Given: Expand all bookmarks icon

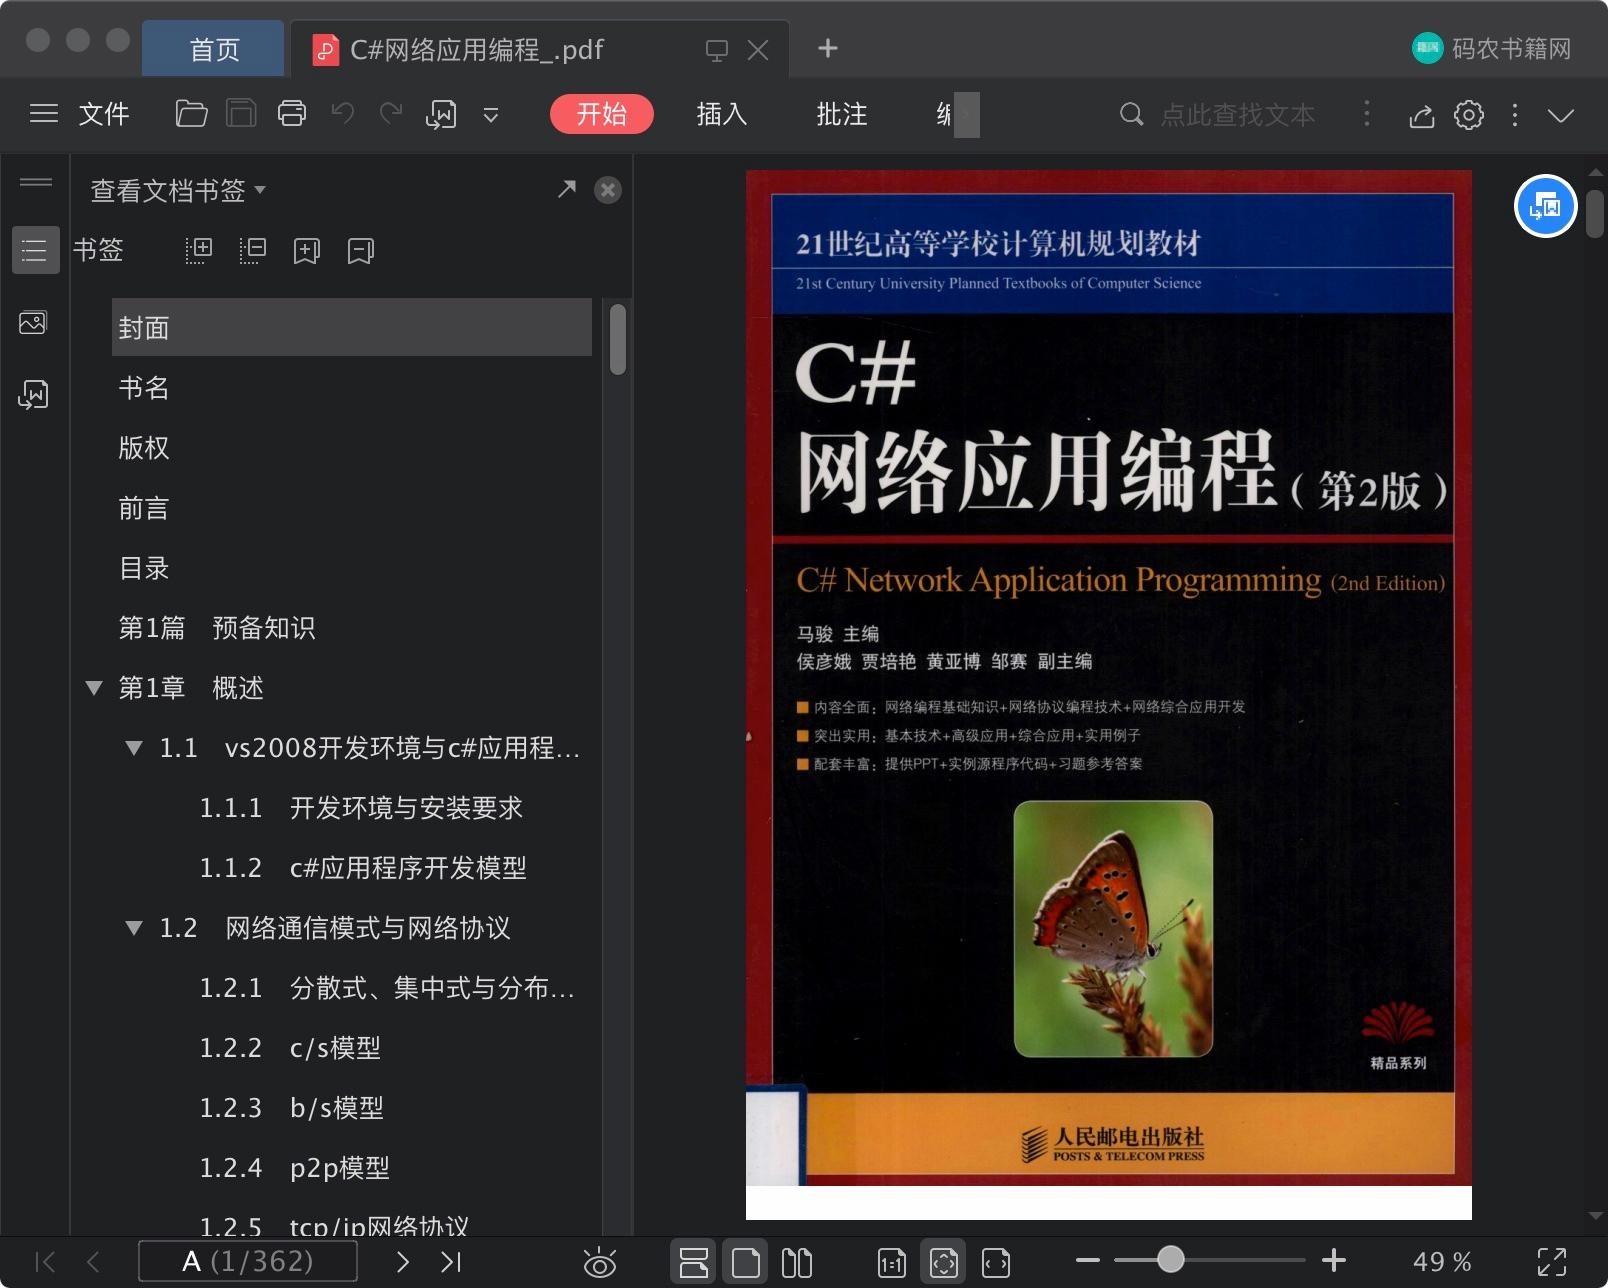Looking at the screenshot, I should pos(199,250).
